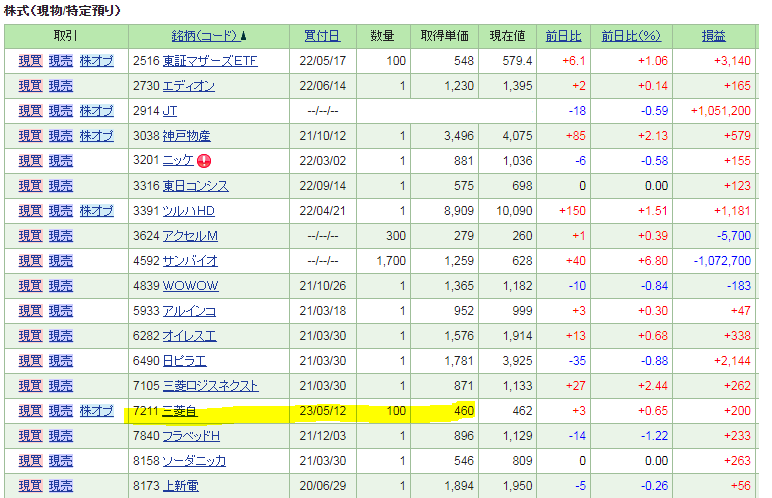The height and width of the screenshot is (498, 772).
Task: Open the 三菱自 stock link
Action: [x=180, y=411]
